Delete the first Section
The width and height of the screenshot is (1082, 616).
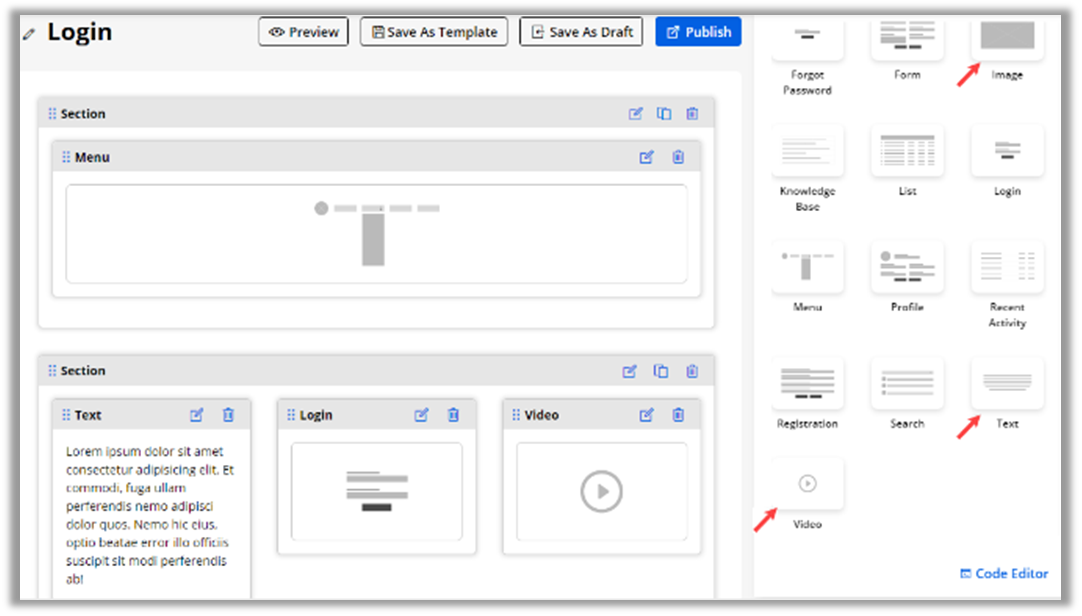pyautogui.click(x=692, y=114)
